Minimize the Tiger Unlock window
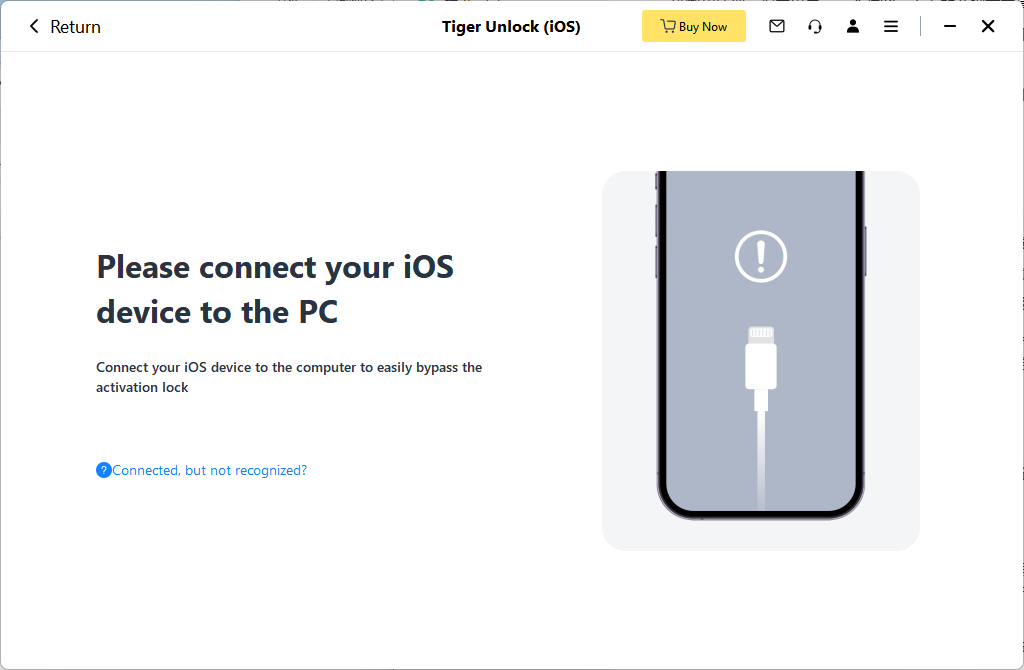 (950, 27)
